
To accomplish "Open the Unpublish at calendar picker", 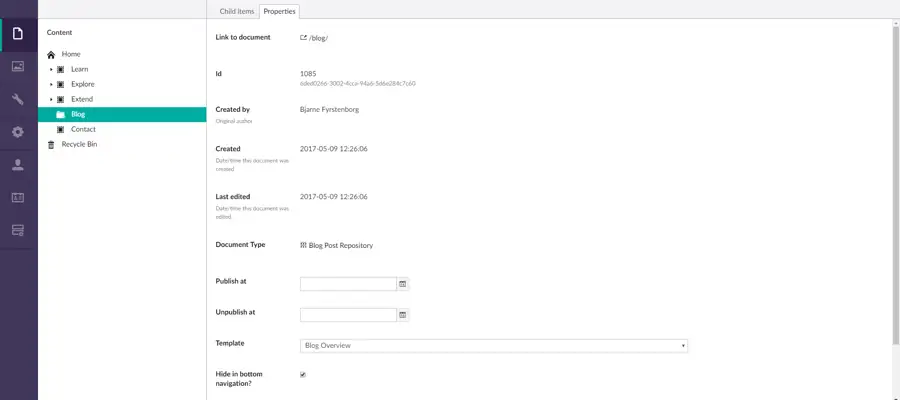I will (x=403, y=314).
